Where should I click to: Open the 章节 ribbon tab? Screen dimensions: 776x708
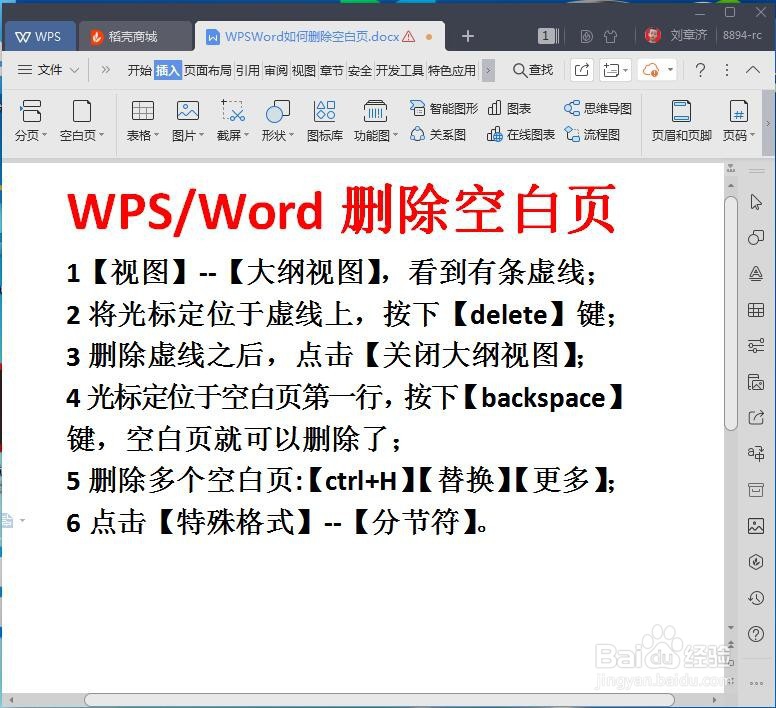332,71
